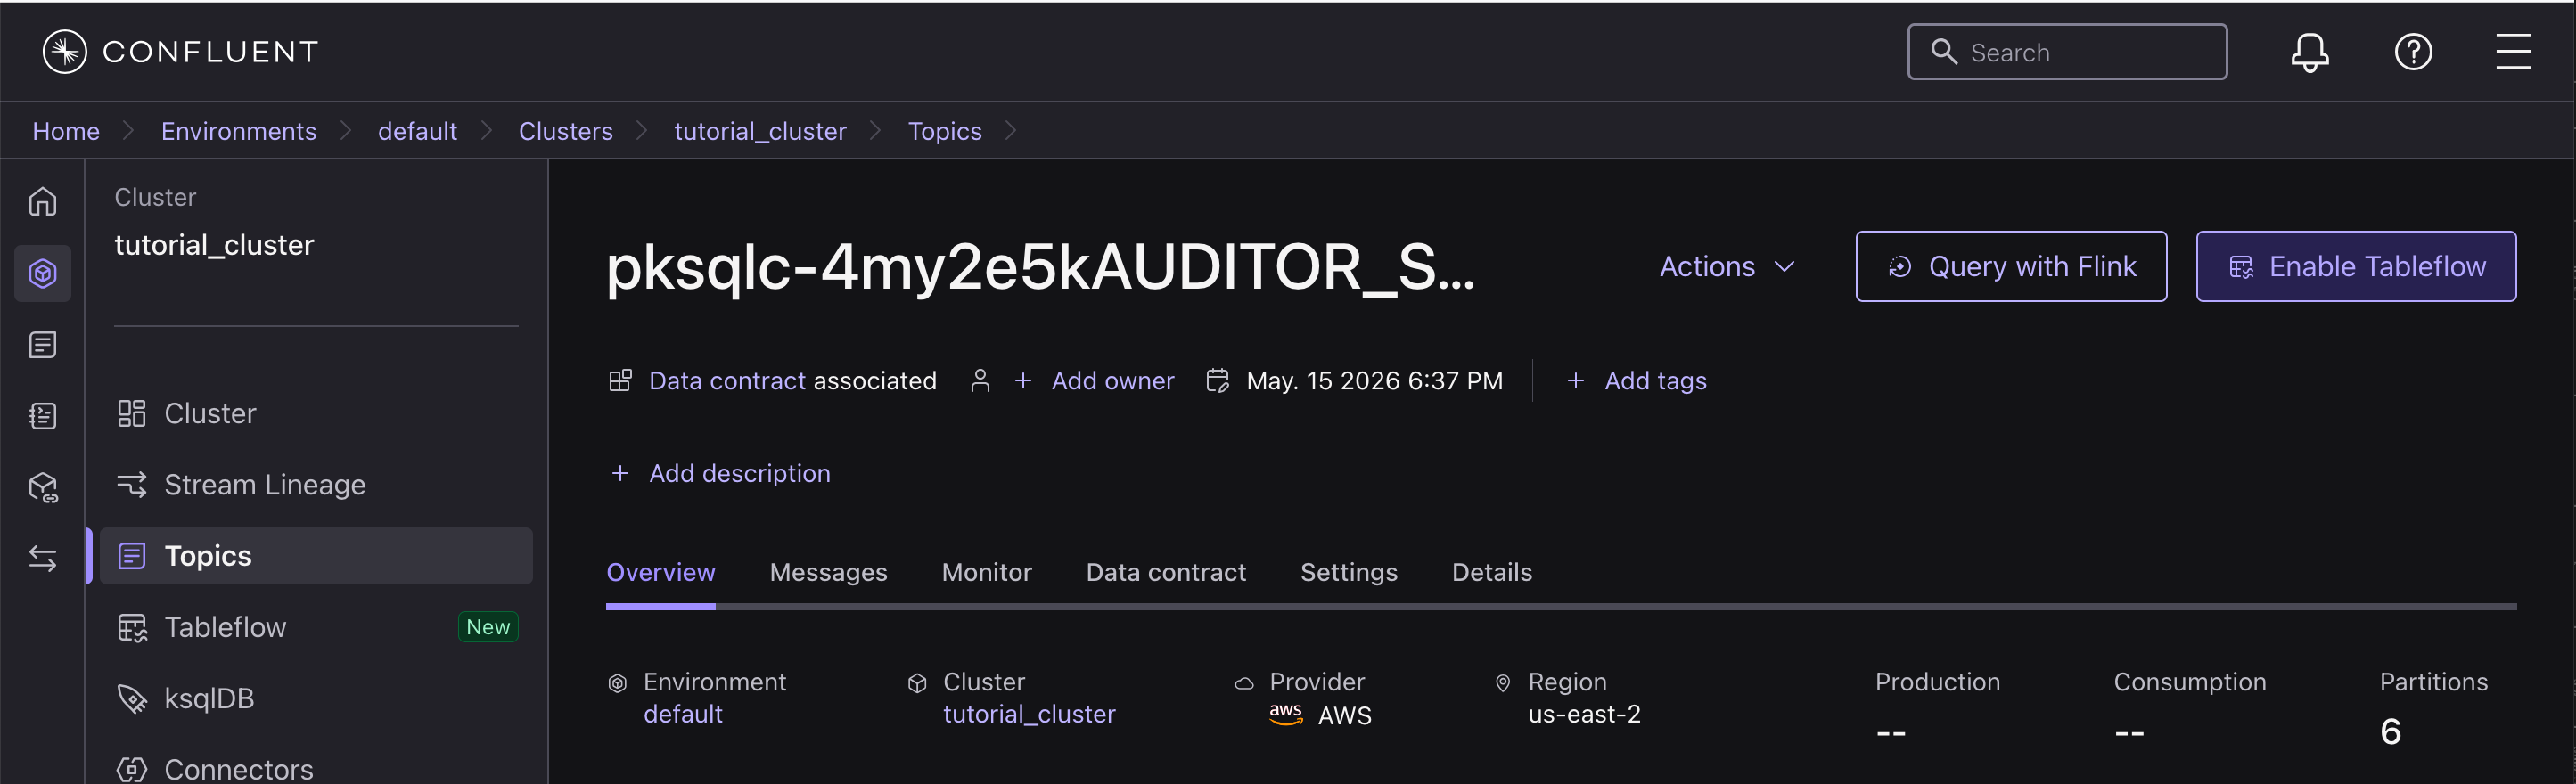Open the Data contract link
The width and height of the screenshot is (2576, 784).
(x=727, y=381)
